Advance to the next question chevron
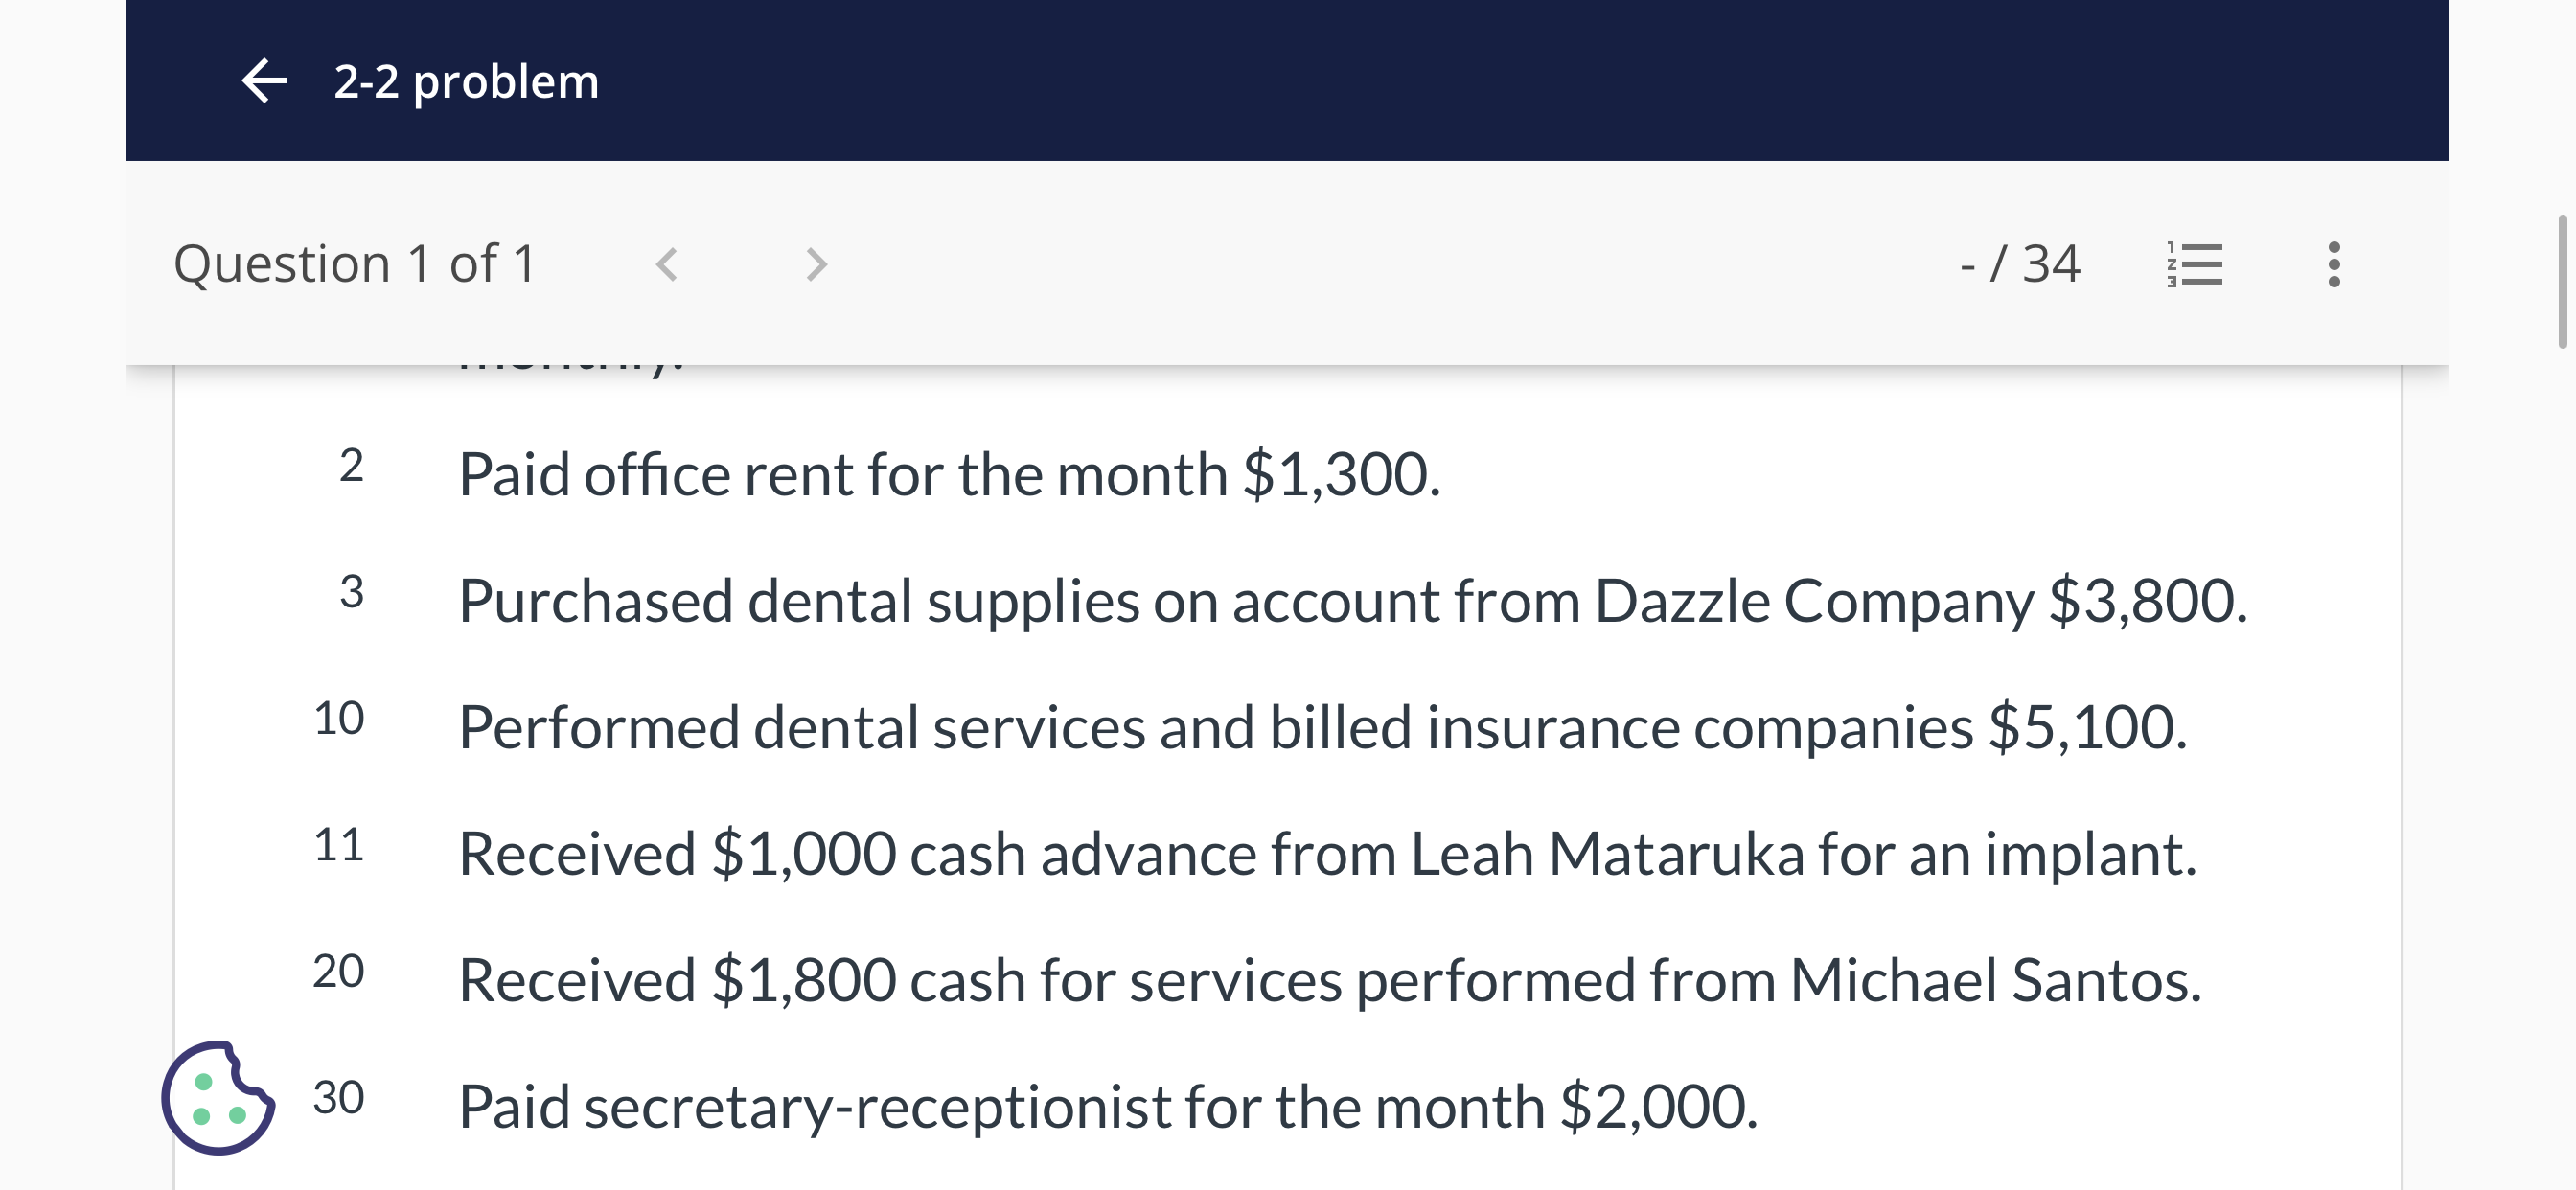 [x=816, y=265]
